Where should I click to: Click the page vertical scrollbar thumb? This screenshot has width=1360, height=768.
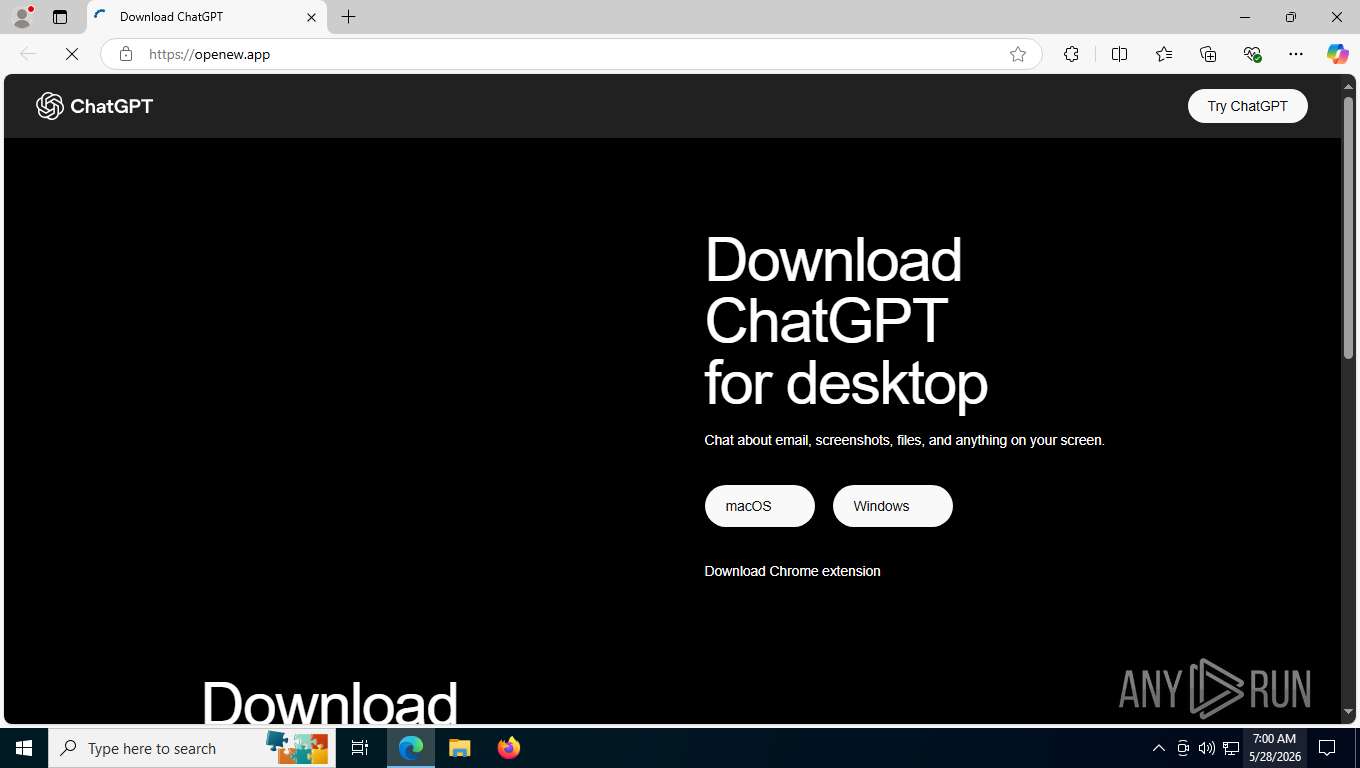click(x=1348, y=228)
